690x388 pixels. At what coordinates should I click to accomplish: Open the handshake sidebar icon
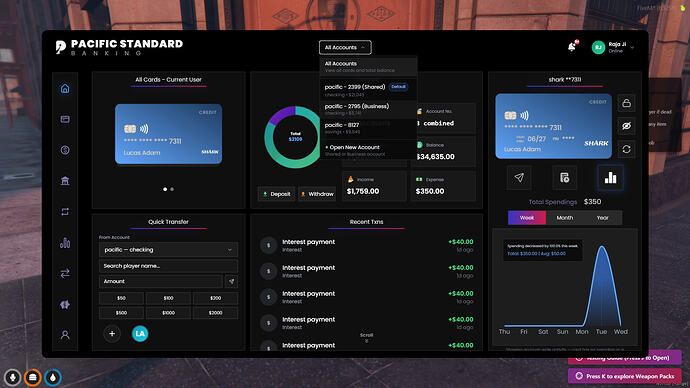pos(65,304)
